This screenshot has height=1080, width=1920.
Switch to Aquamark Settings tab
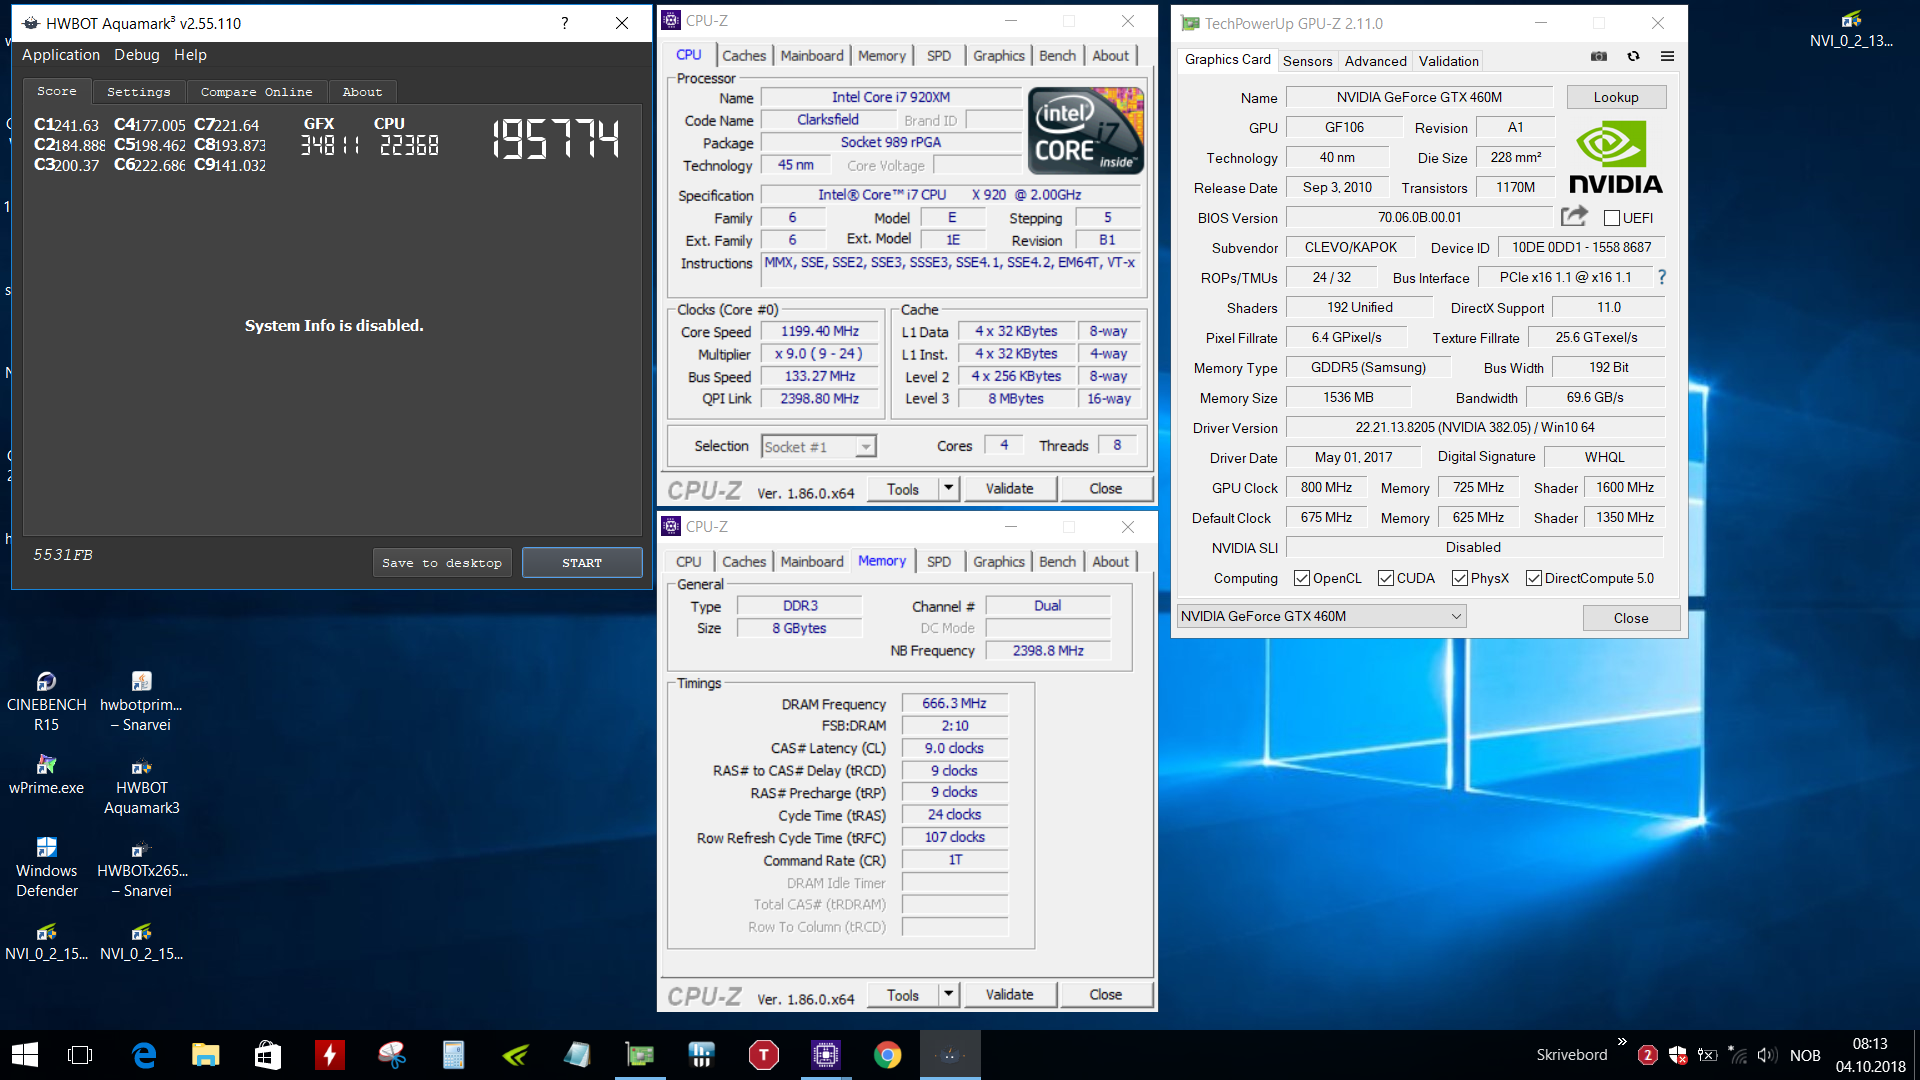tap(139, 92)
